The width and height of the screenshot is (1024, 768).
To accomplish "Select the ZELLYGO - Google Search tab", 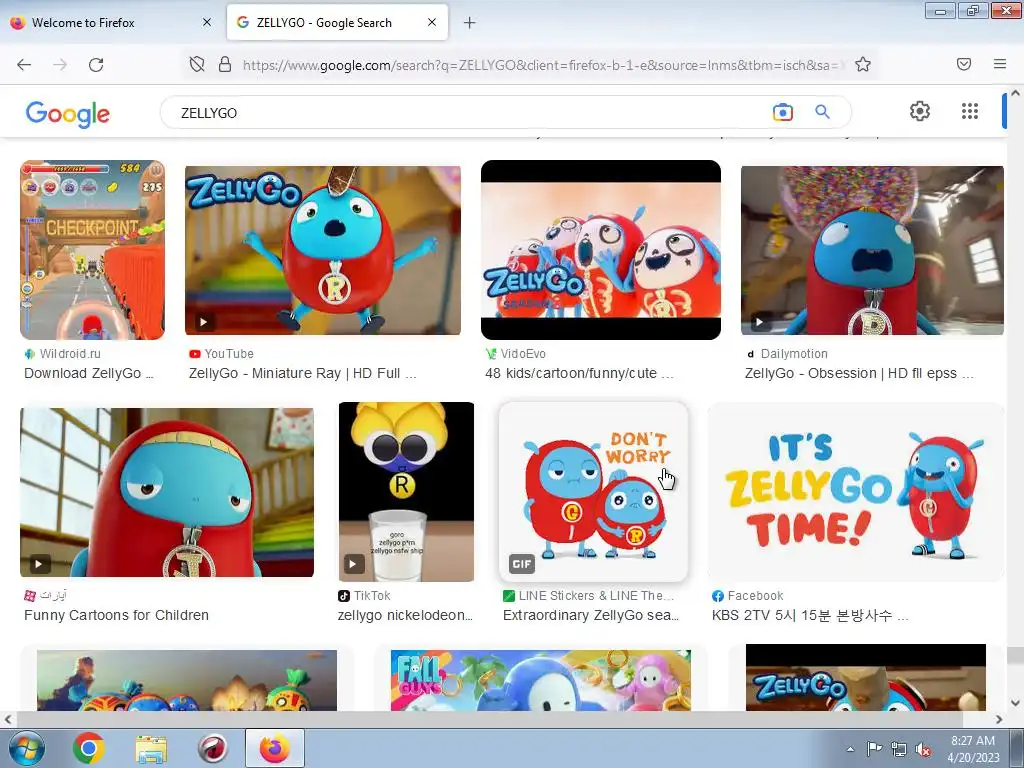I will 337,22.
